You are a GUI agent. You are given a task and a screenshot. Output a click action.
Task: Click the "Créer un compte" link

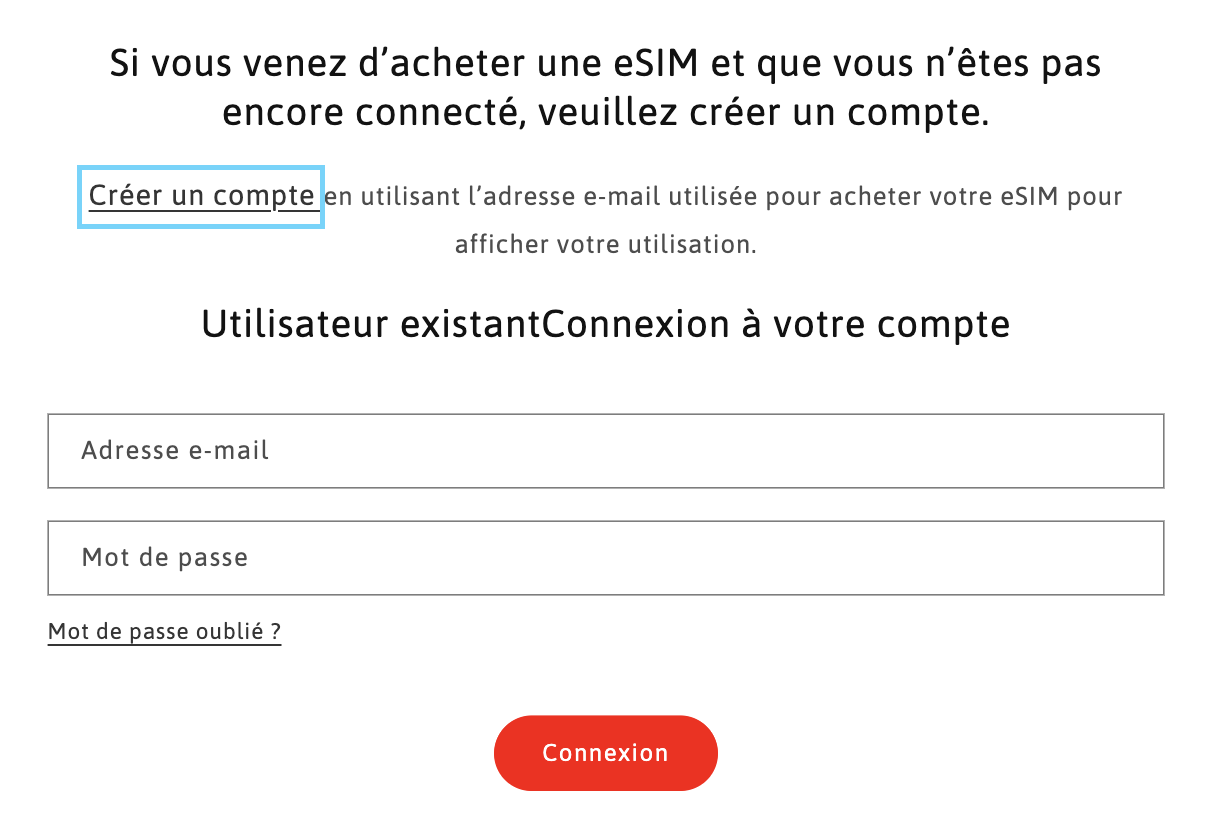coord(201,196)
